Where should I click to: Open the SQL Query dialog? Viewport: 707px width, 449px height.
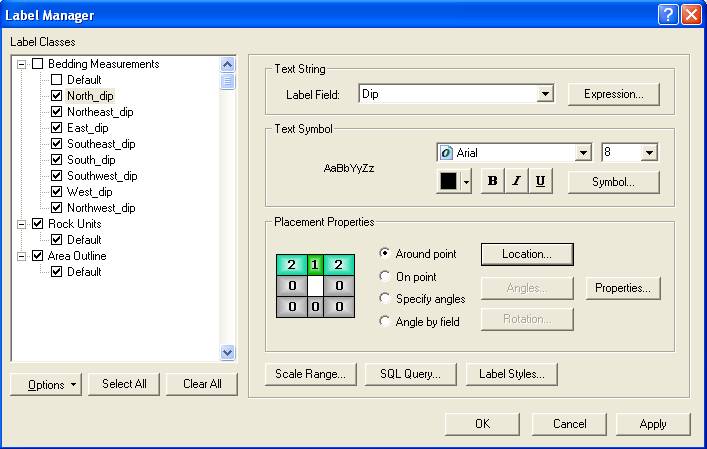[x=410, y=374]
